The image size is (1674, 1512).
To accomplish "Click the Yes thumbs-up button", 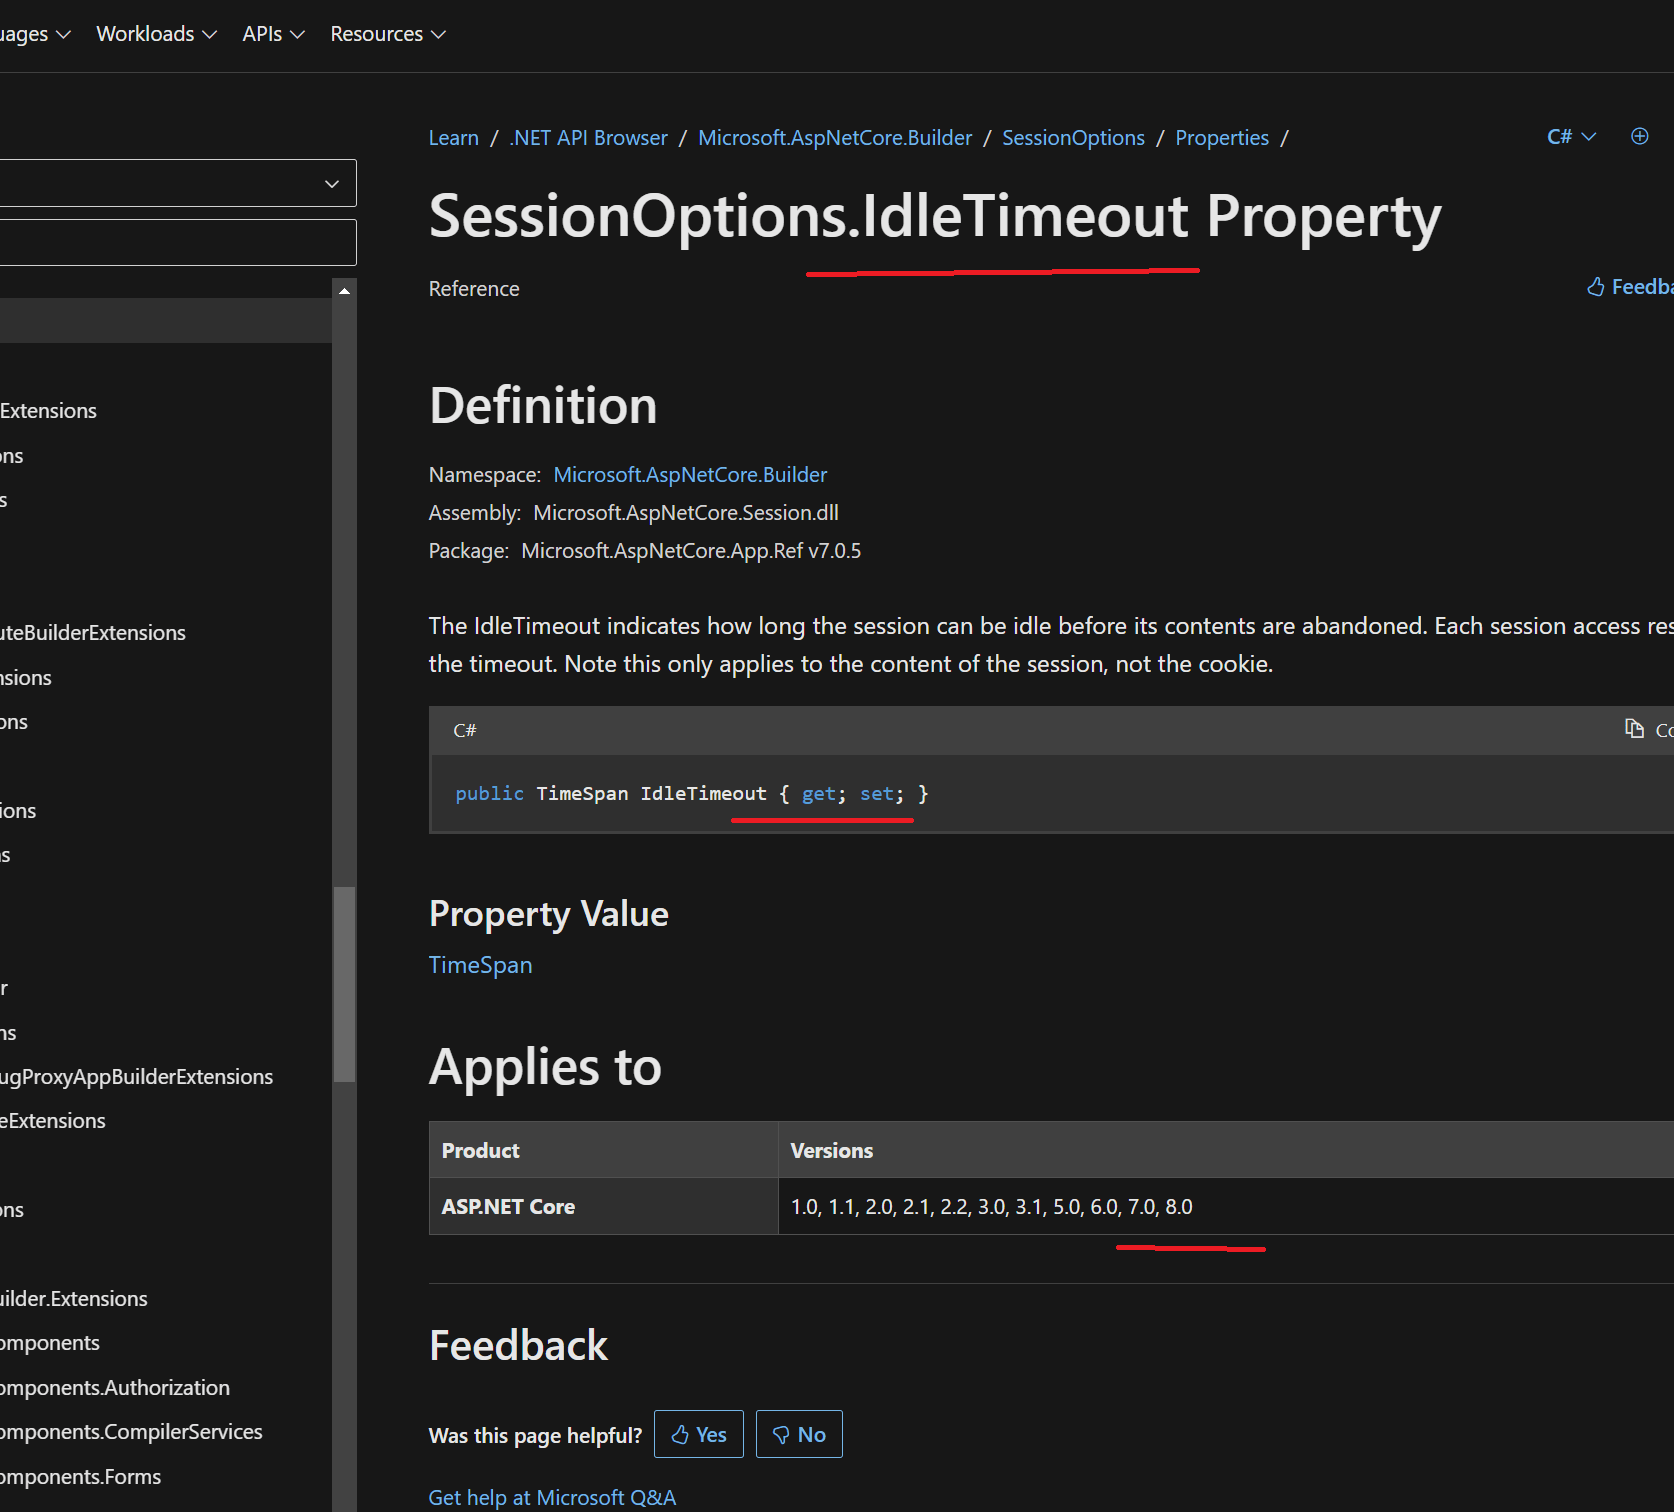I will tap(699, 1434).
